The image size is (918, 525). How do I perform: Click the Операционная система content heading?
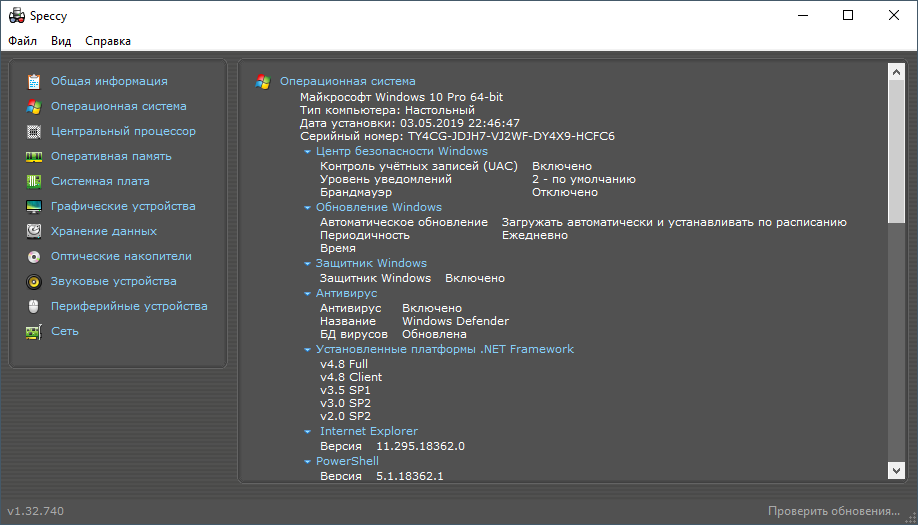pos(348,81)
